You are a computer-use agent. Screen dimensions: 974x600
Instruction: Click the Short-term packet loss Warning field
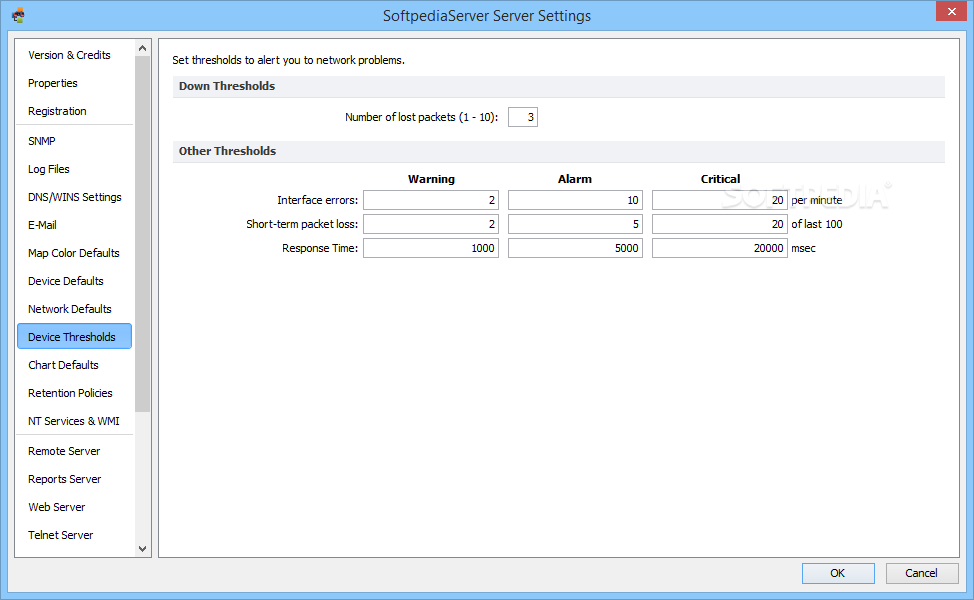[430, 224]
